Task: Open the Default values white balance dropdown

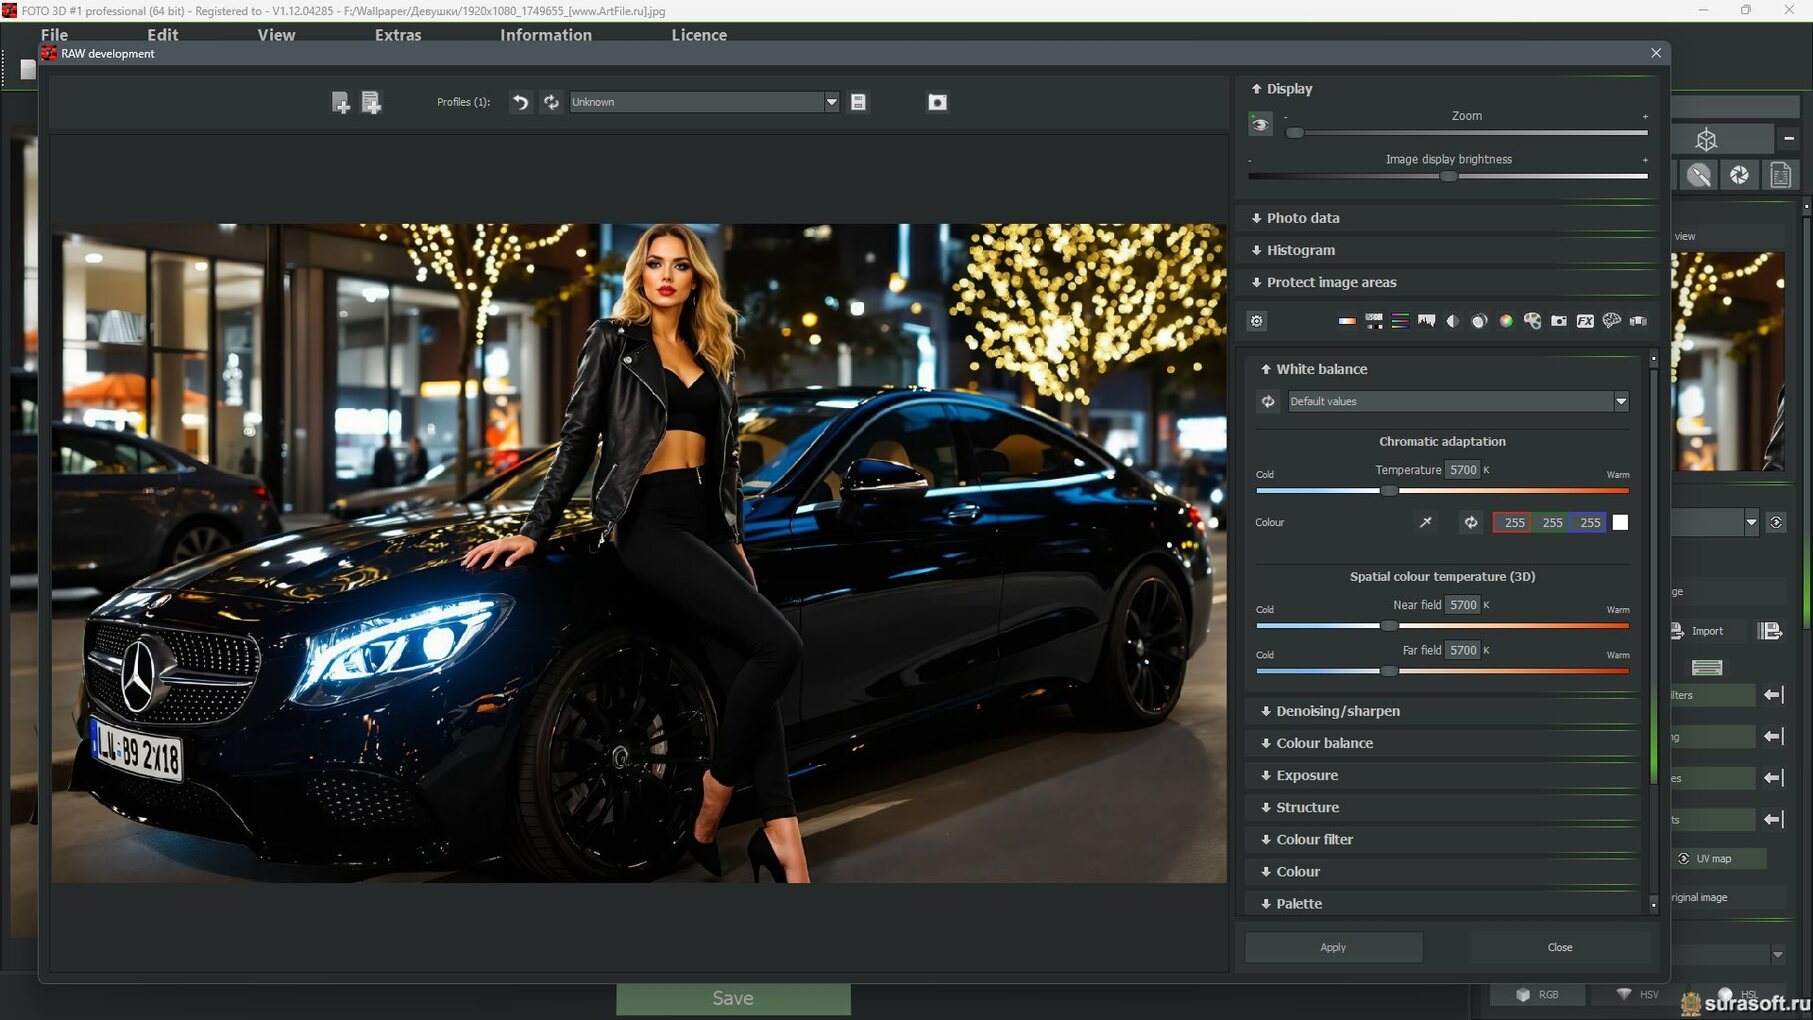Action: pos(1620,401)
